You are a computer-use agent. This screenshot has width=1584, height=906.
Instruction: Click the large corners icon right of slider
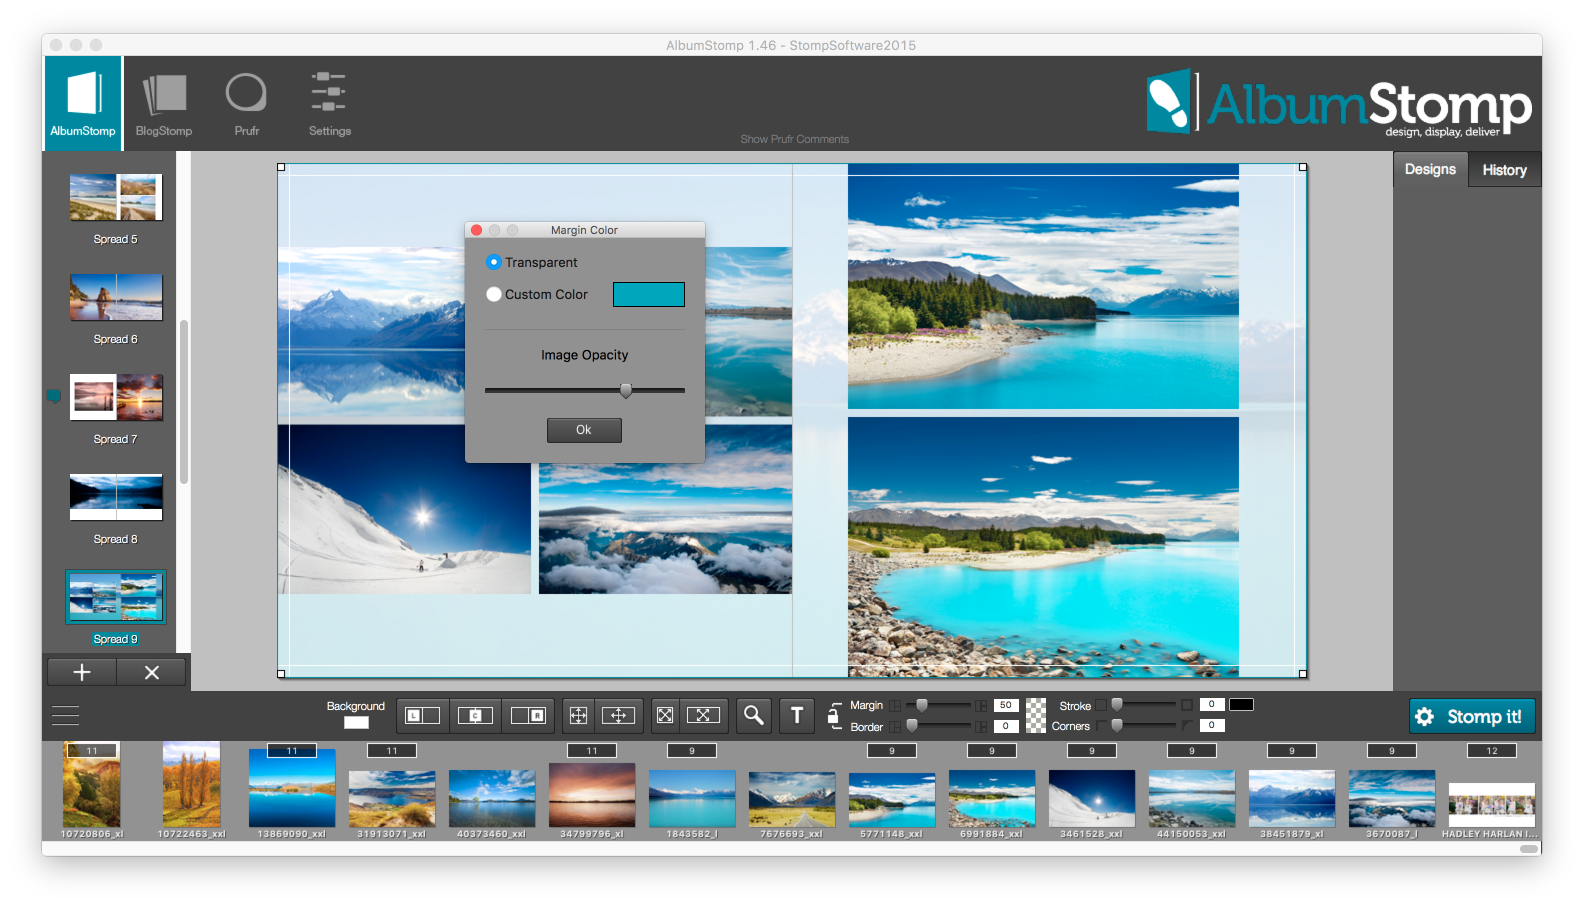click(x=1187, y=726)
